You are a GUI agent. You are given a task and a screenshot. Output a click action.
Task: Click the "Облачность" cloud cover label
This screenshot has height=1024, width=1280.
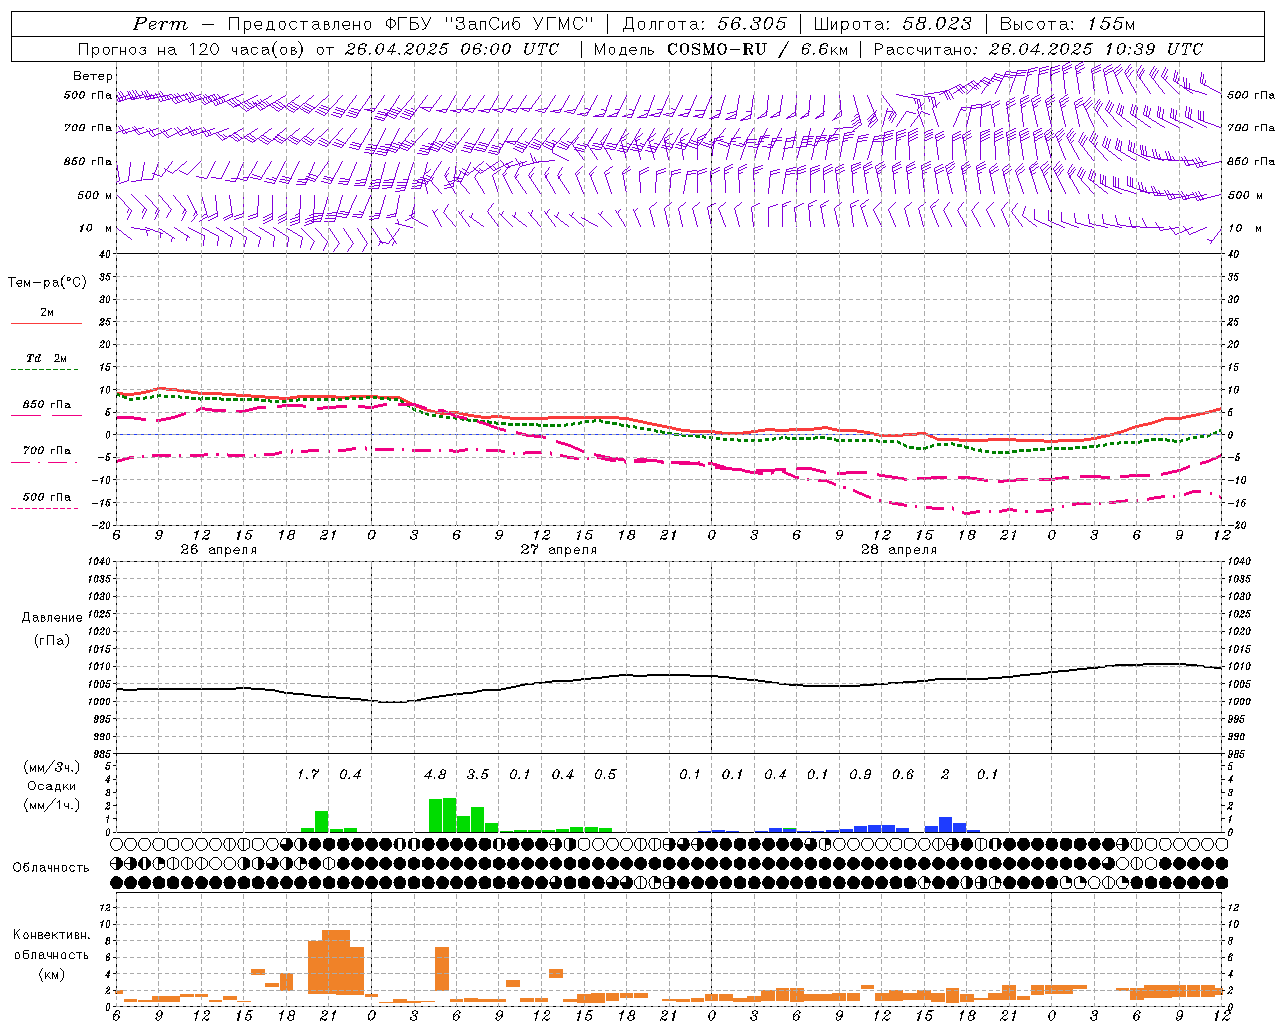tap(51, 867)
